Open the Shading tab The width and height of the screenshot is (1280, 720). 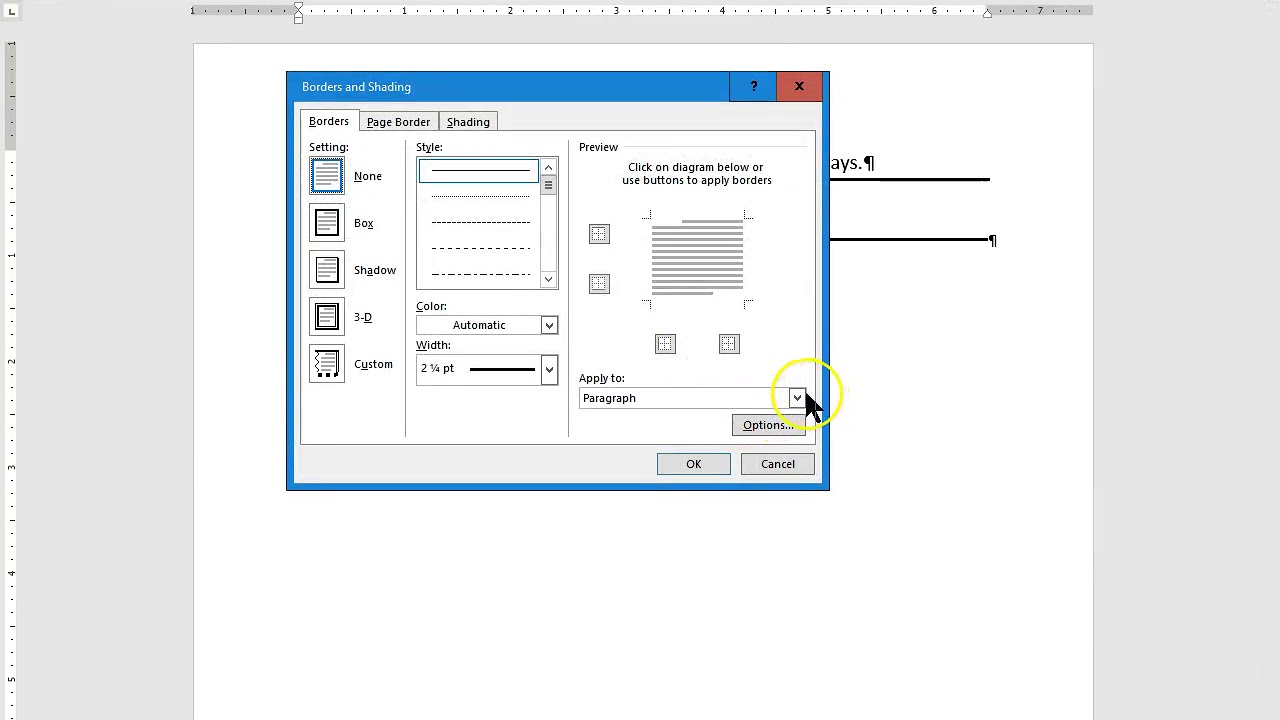click(x=468, y=122)
